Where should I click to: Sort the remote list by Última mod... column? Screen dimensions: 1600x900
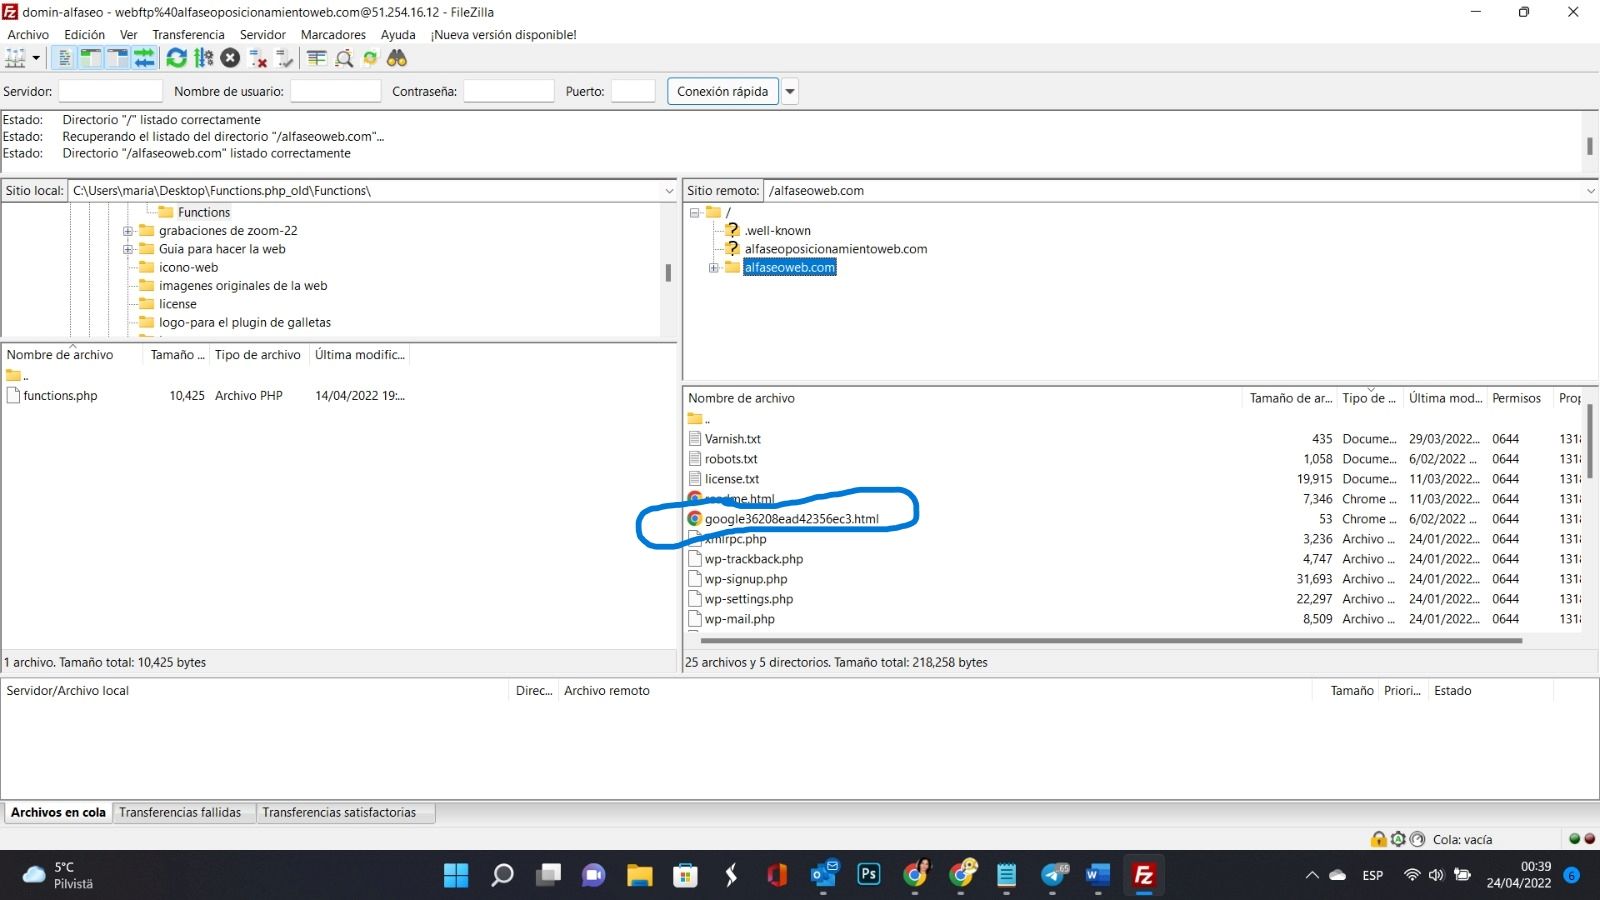click(x=1445, y=398)
